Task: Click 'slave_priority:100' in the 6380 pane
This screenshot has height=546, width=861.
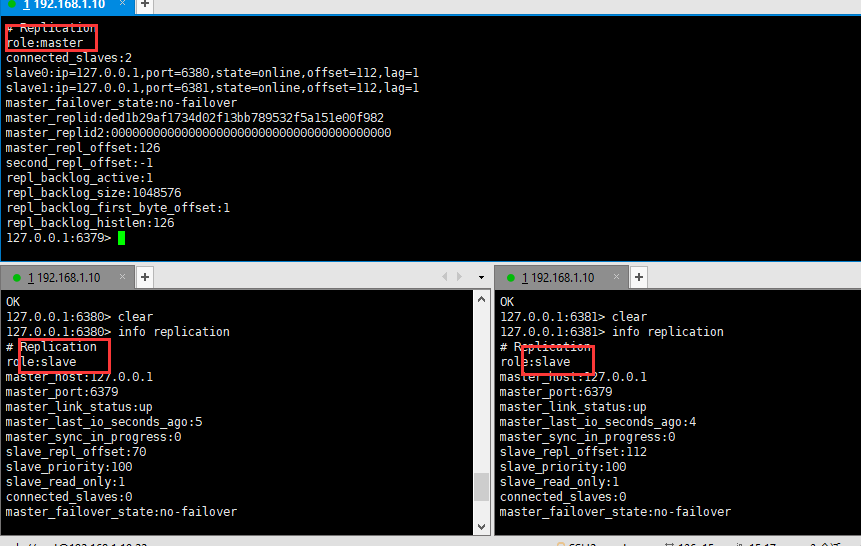Action: click(69, 467)
